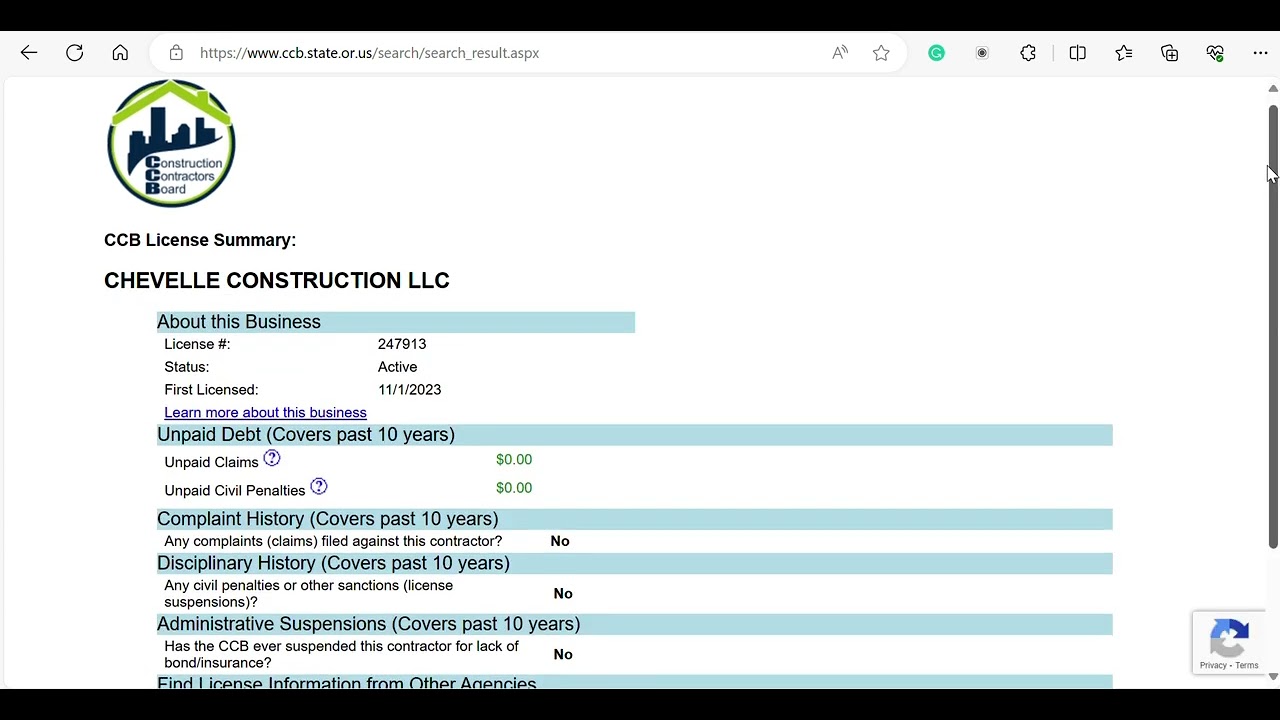1280x720 pixels.
Task: Click the civil penalties answer No
Action: point(563,593)
